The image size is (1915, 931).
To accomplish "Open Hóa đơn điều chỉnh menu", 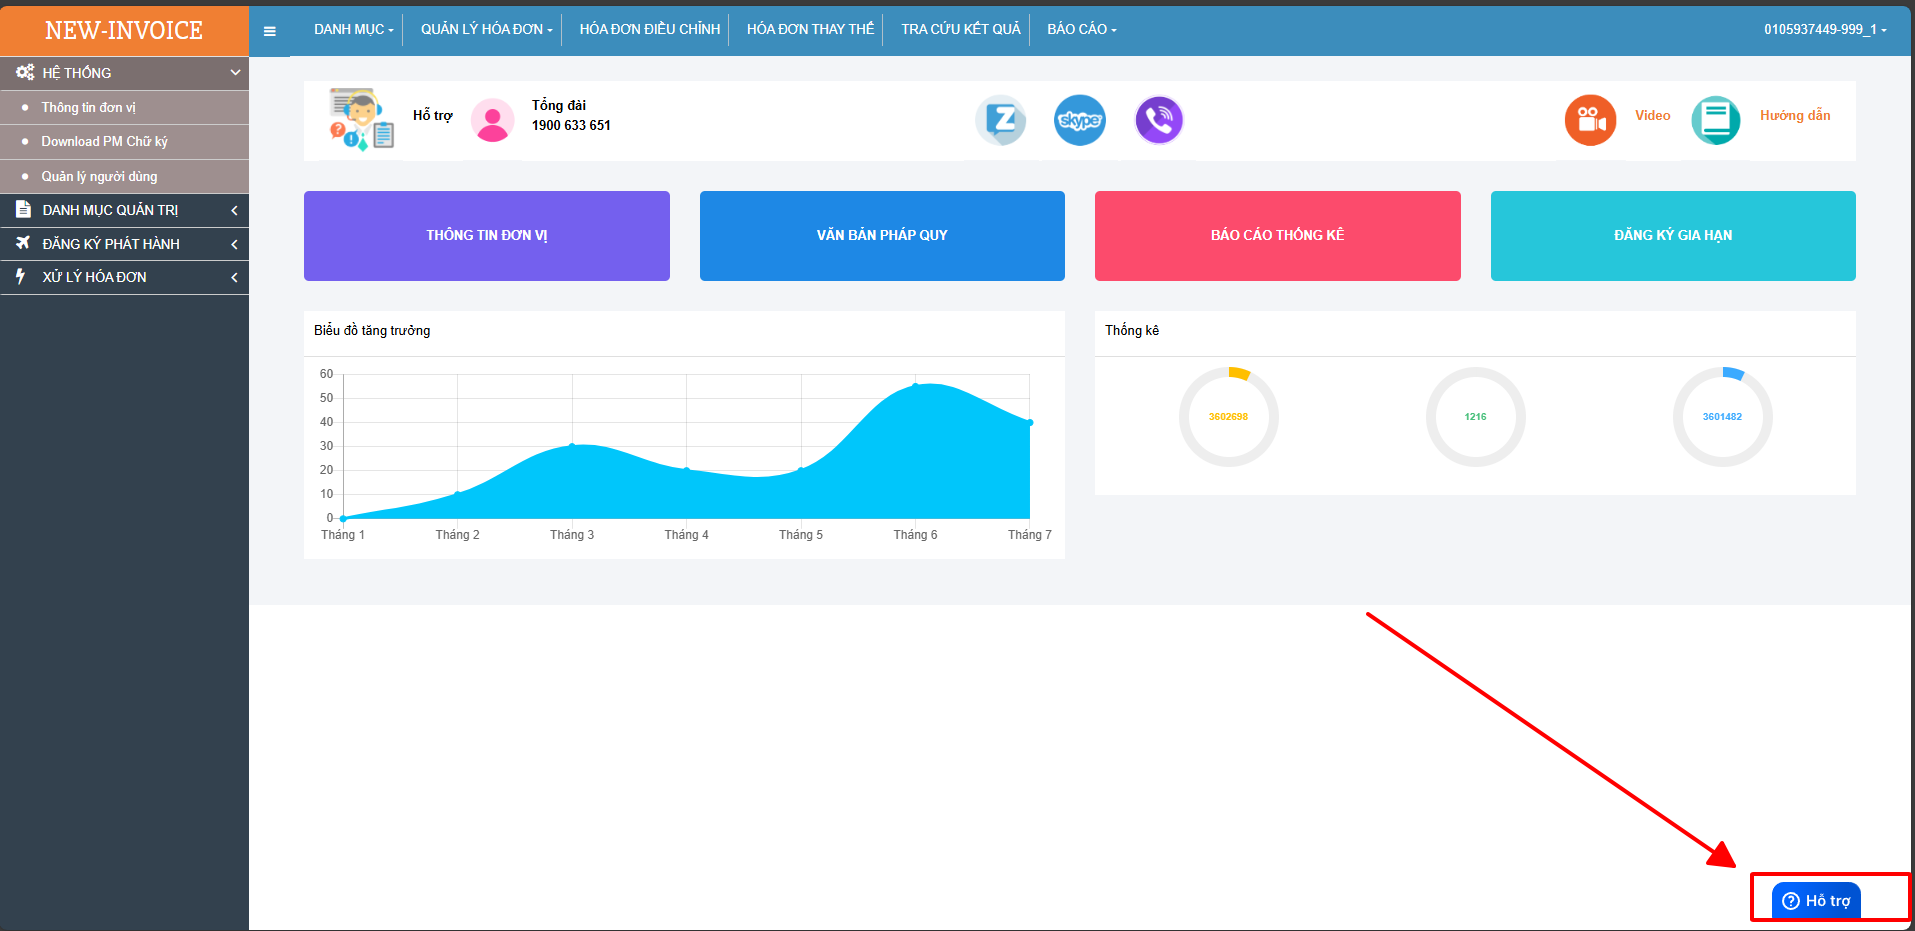I will (x=650, y=29).
